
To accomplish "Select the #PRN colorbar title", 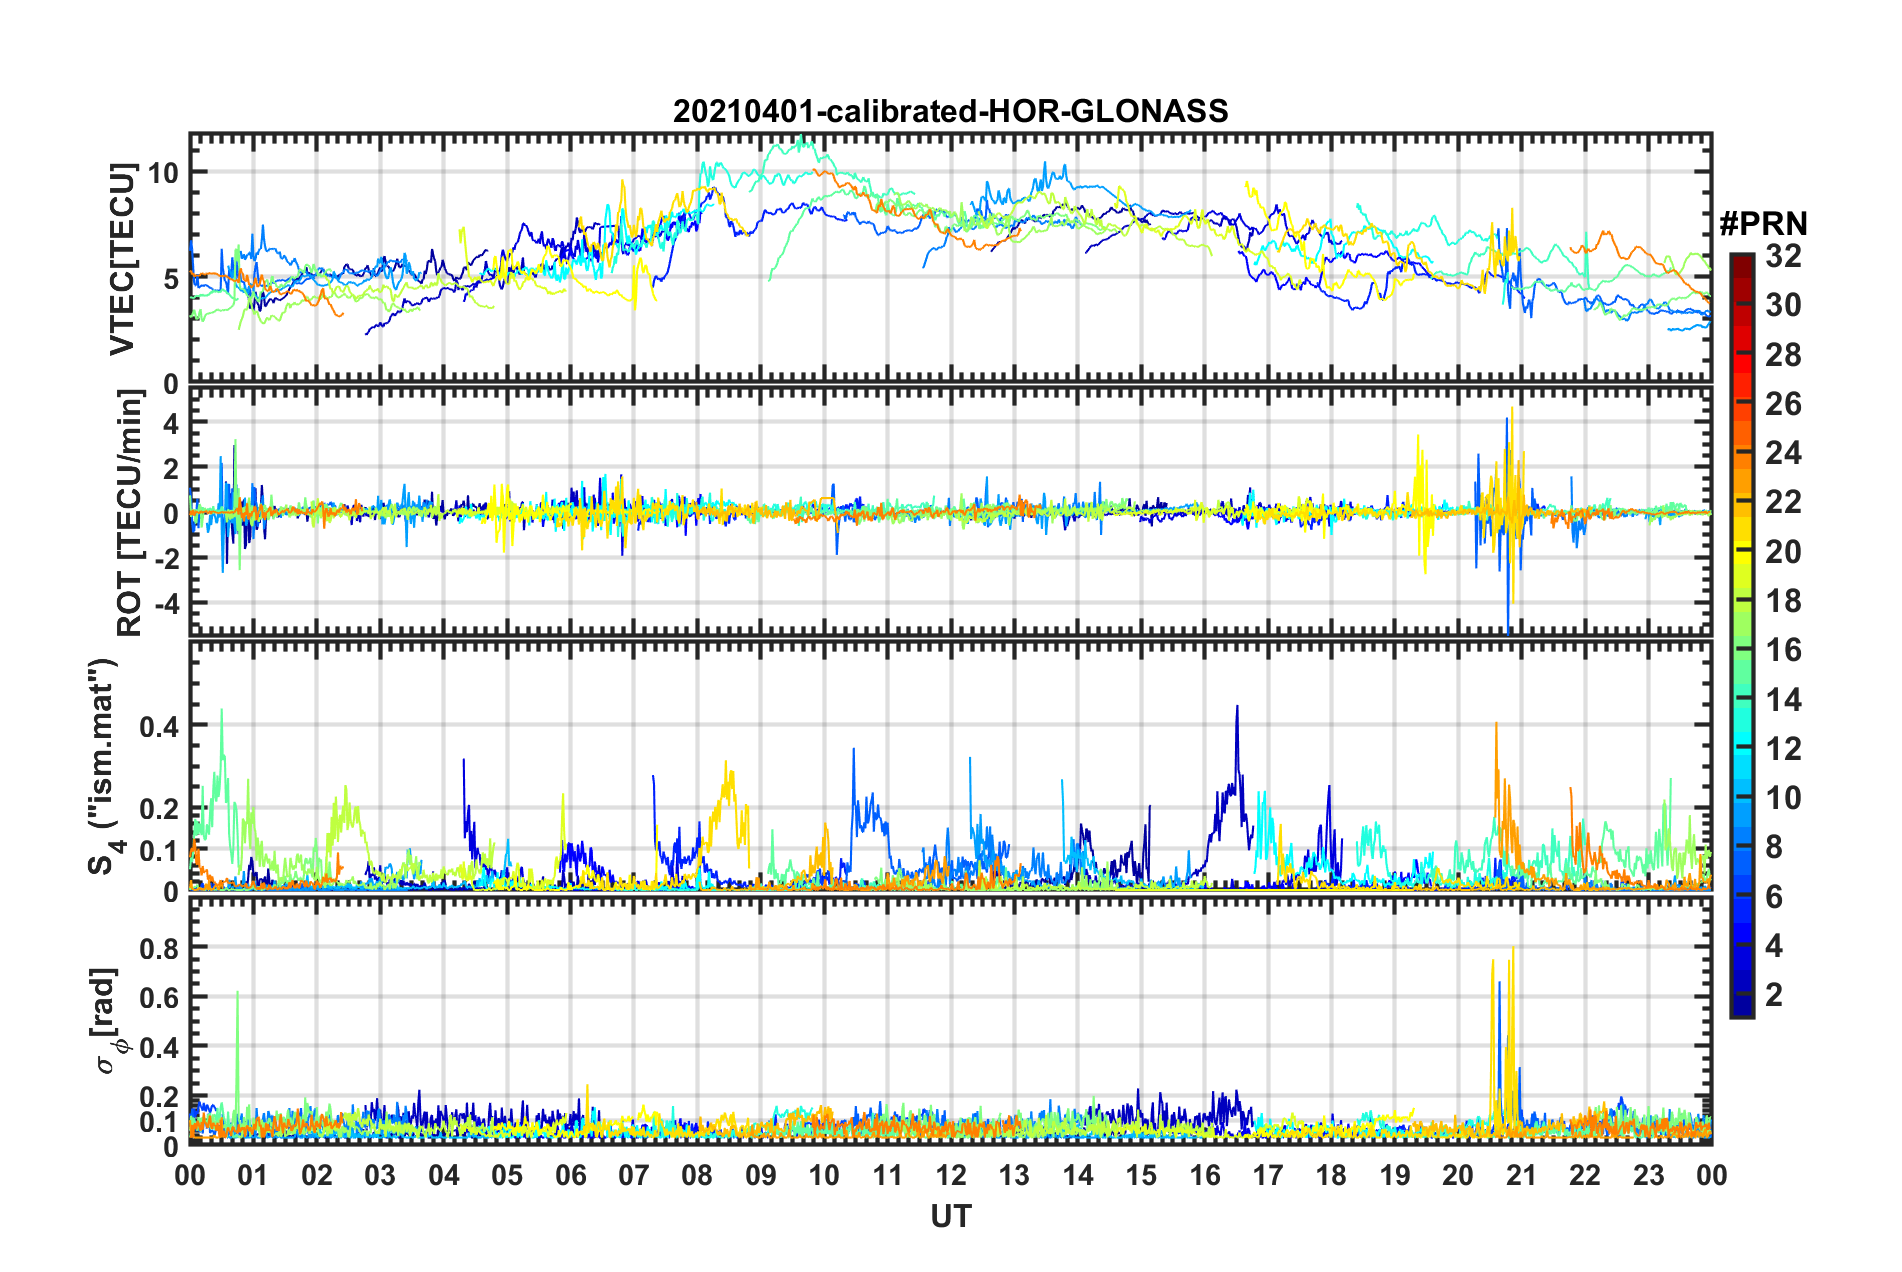I will point(1763,224).
